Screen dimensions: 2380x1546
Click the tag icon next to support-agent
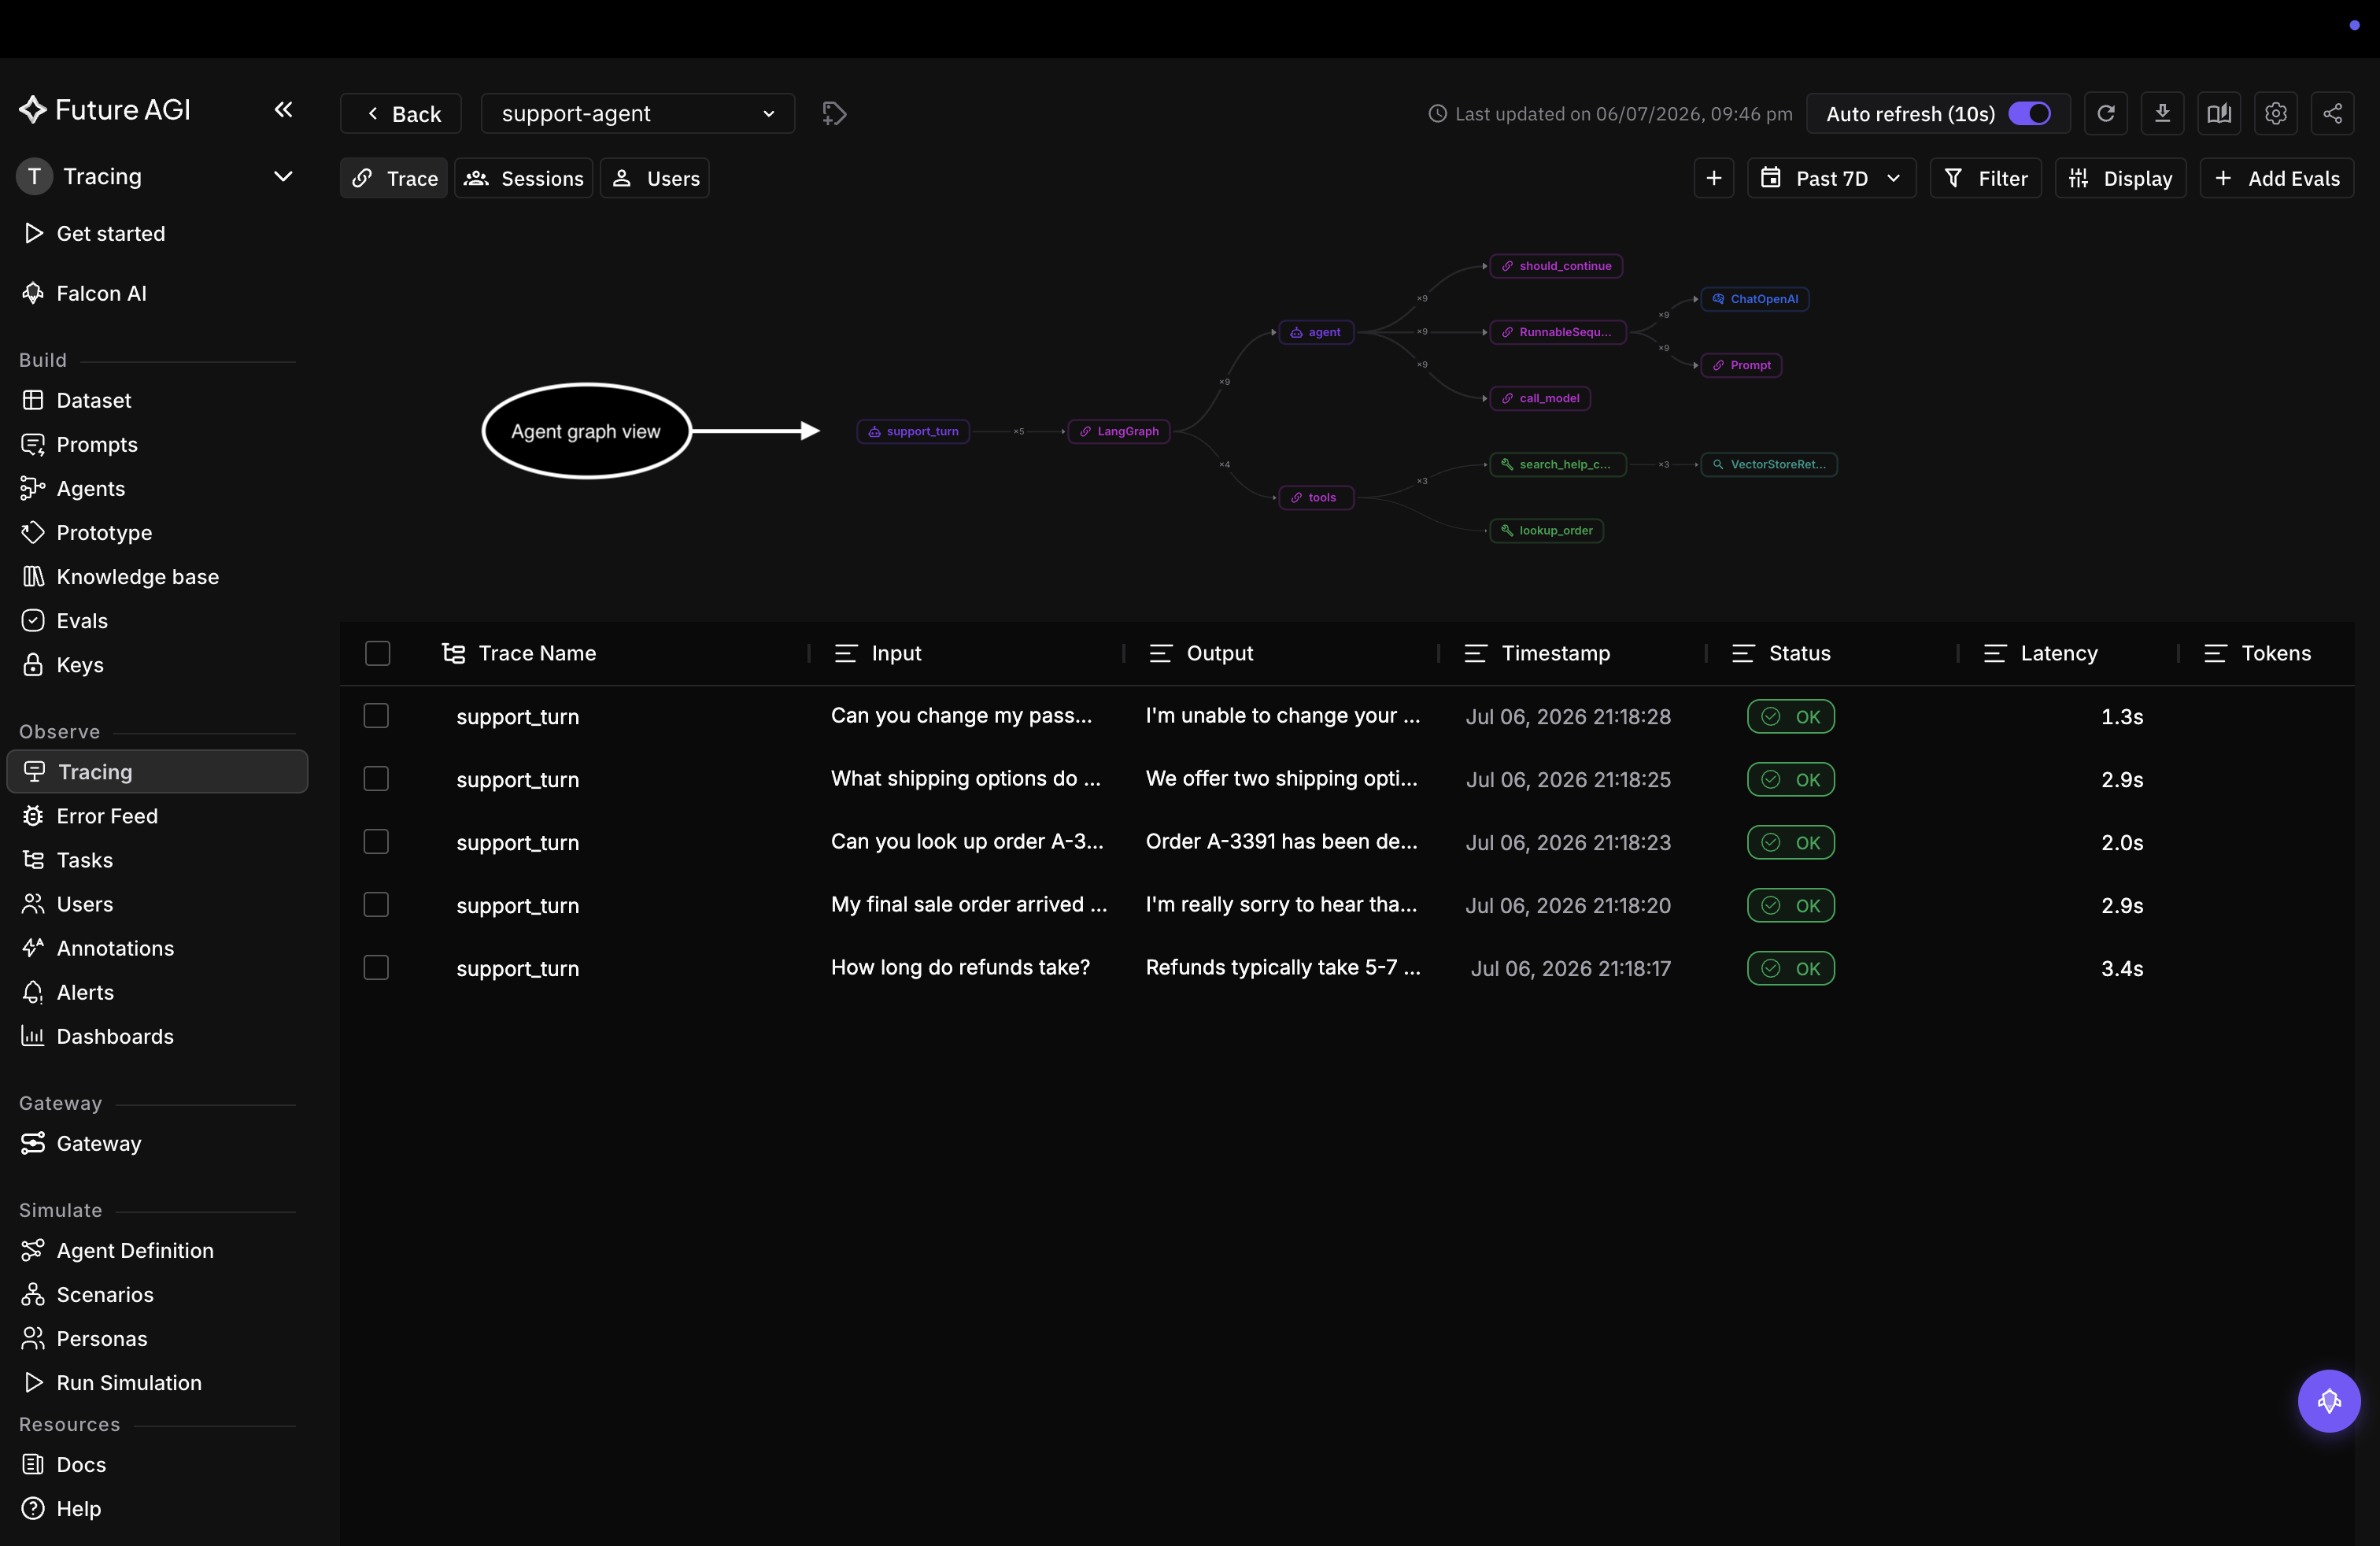[834, 113]
